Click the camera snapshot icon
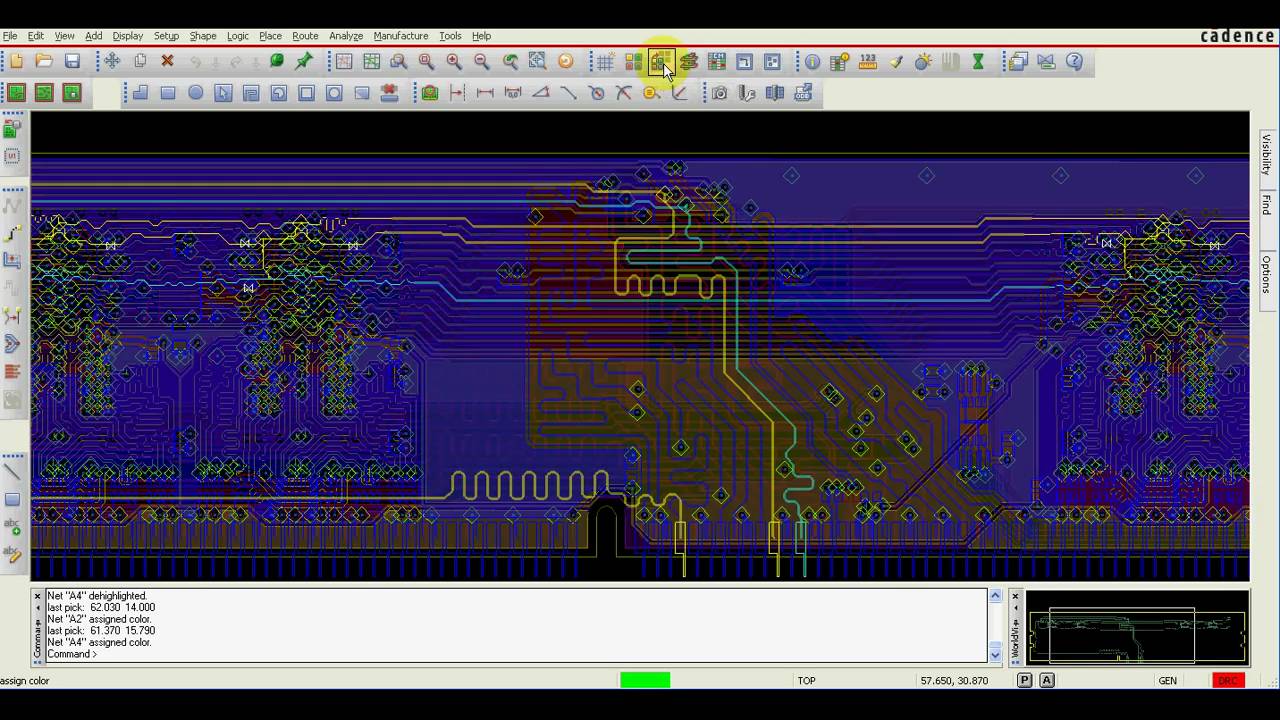Image resolution: width=1280 pixels, height=720 pixels. click(720, 93)
